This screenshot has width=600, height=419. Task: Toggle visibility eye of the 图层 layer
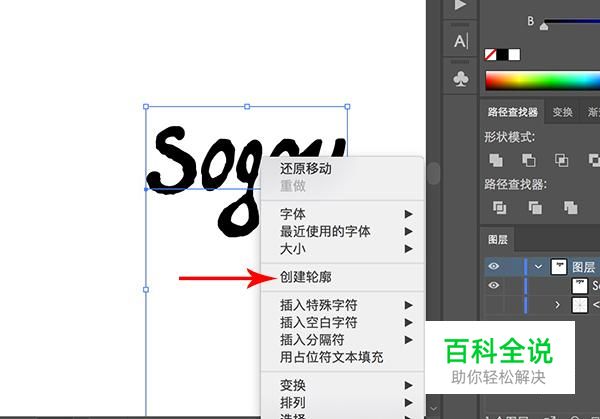coord(494,266)
